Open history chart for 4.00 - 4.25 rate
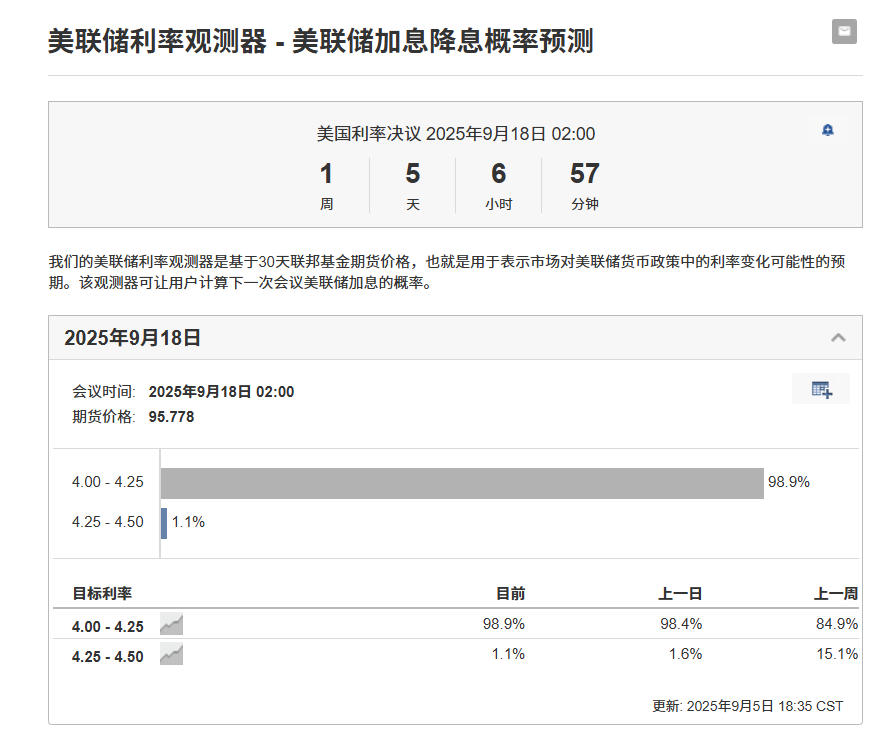Viewport: 885px width, 752px height. click(170, 623)
